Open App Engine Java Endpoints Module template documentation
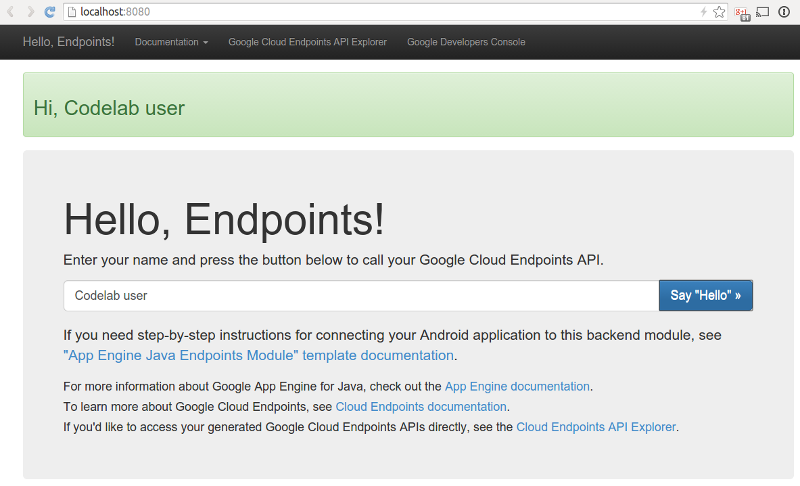This screenshot has height=486, width=800. click(258, 355)
